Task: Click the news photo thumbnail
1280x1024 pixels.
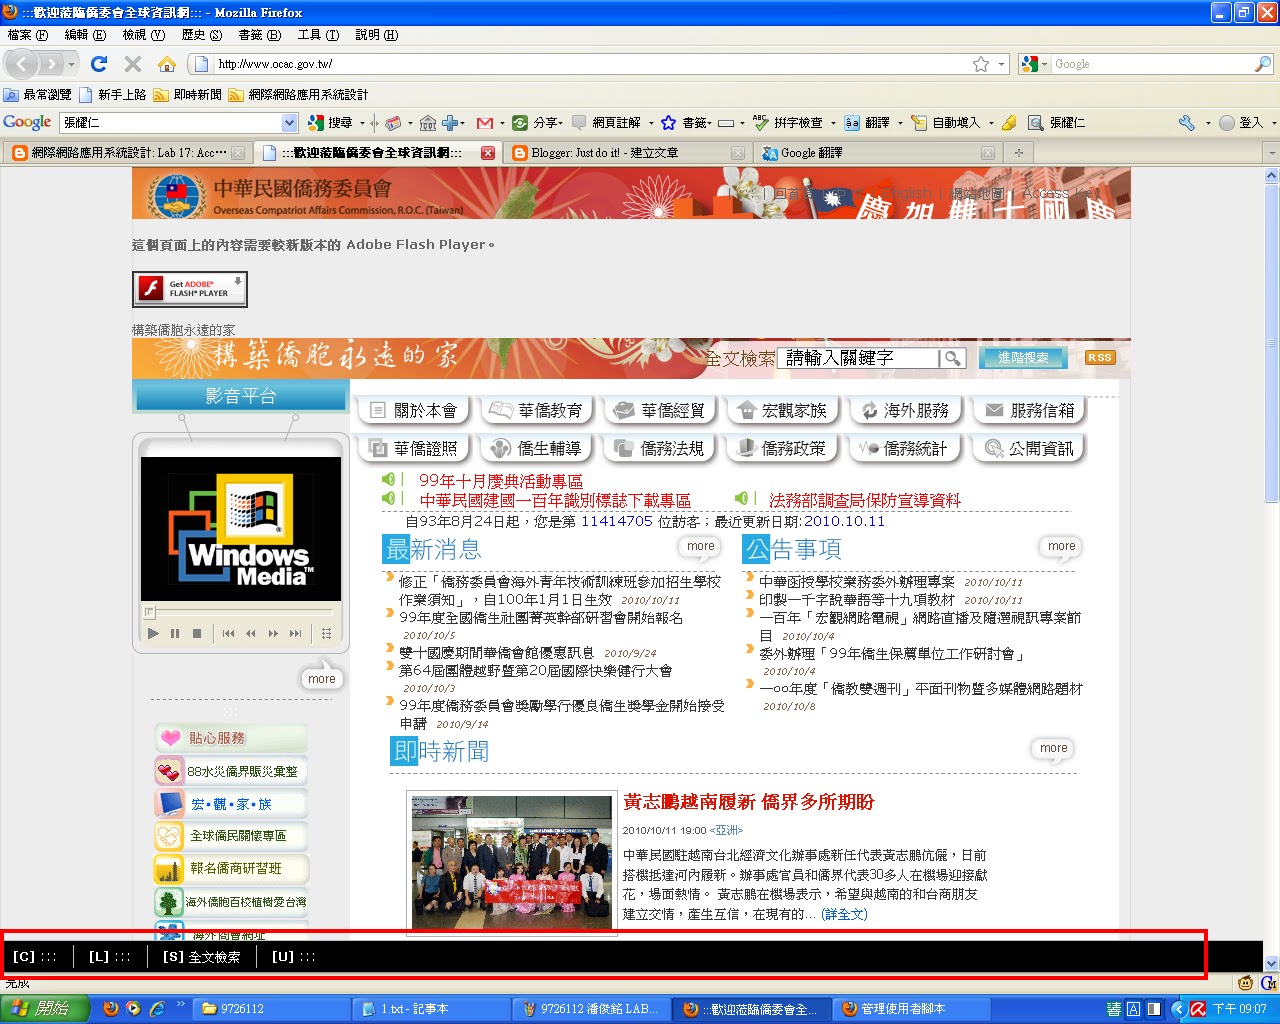Action: click(x=512, y=864)
